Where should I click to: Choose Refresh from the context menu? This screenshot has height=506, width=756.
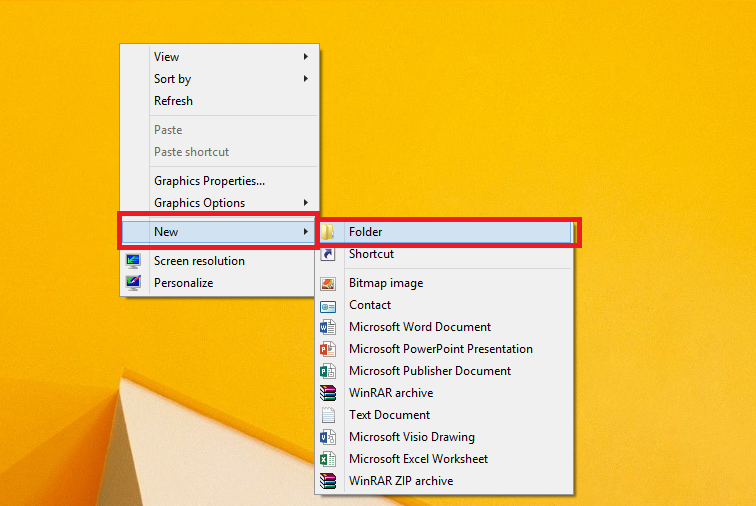point(219,101)
